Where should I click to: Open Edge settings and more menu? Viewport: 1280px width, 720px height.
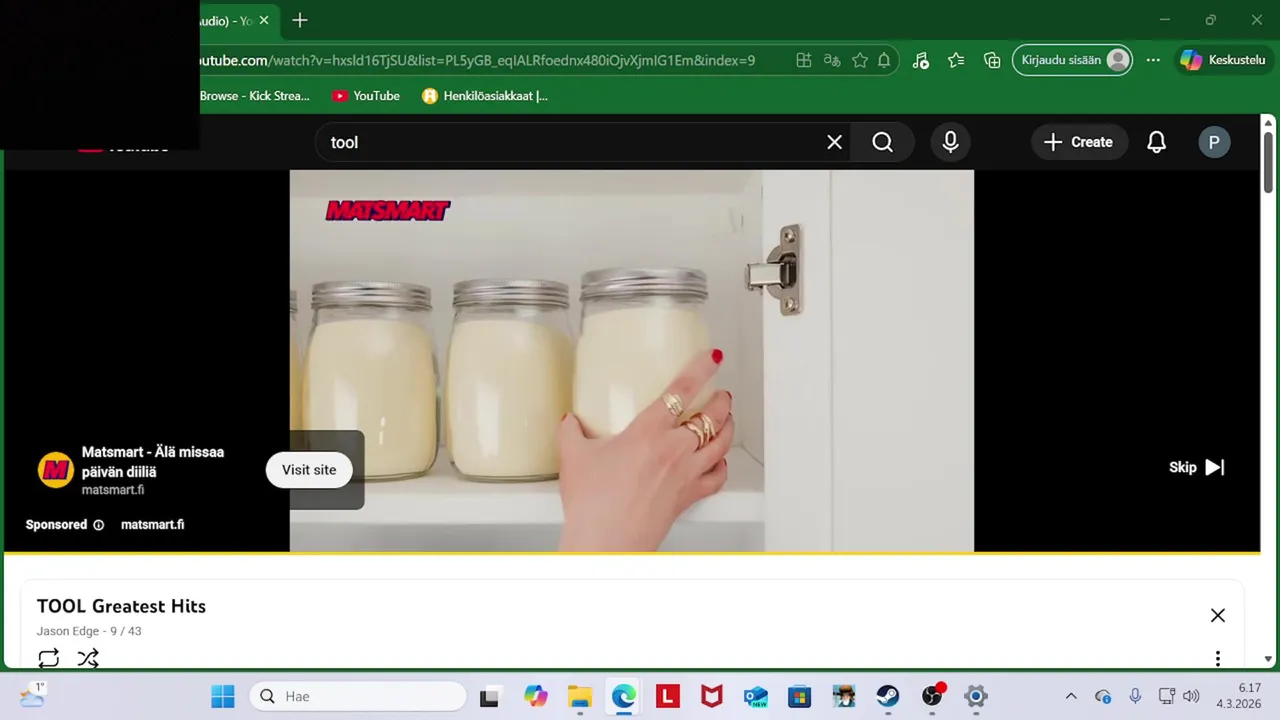[1153, 60]
